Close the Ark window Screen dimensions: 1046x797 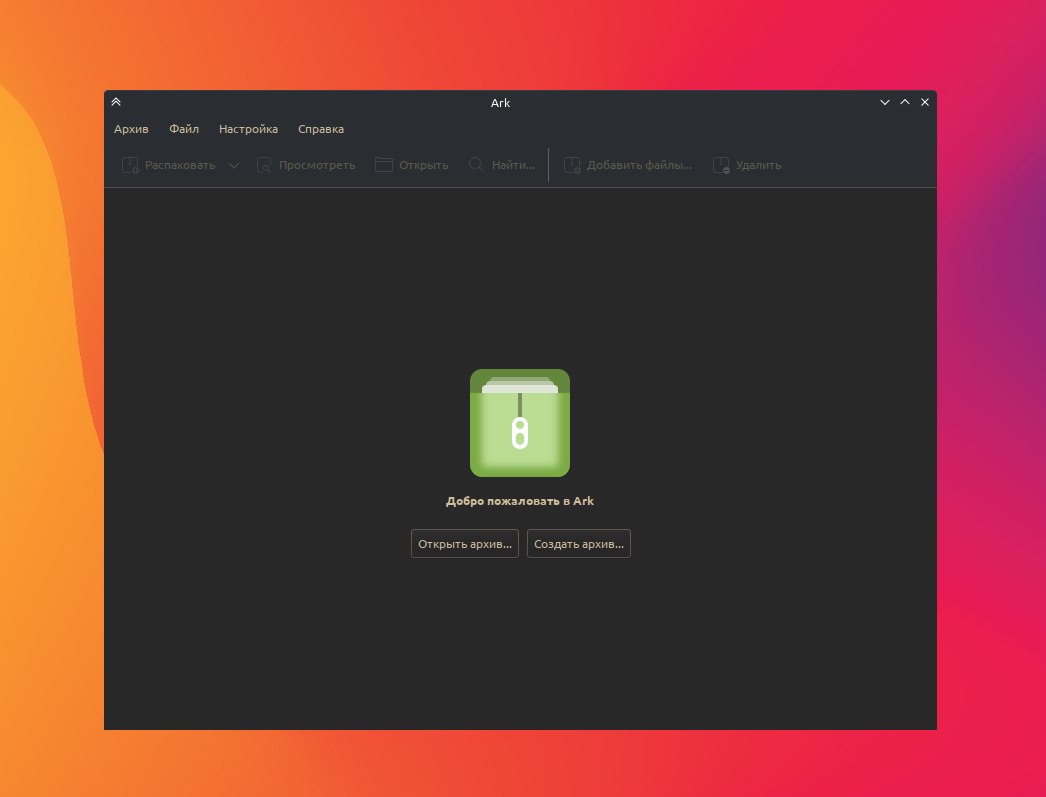(x=925, y=102)
